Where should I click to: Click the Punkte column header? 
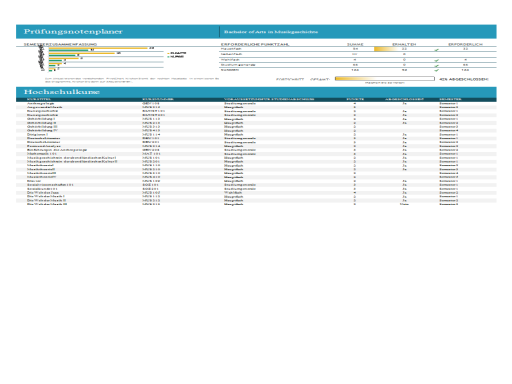coord(355,99)
